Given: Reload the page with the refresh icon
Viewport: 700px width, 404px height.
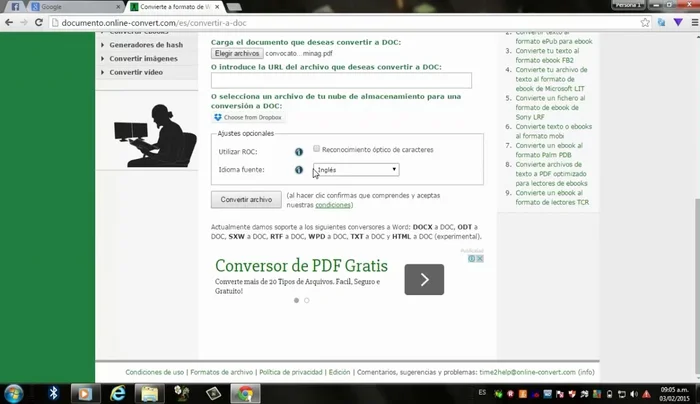Looking at the screenshot, I should [39, 22].
